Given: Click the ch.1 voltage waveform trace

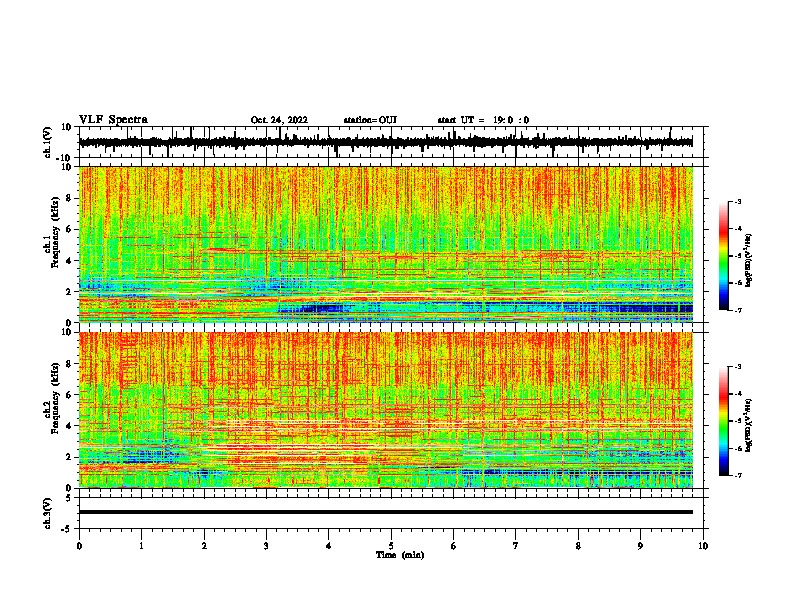Looking at the screenshot, I should pyautogui.click(x=385, y=142).
